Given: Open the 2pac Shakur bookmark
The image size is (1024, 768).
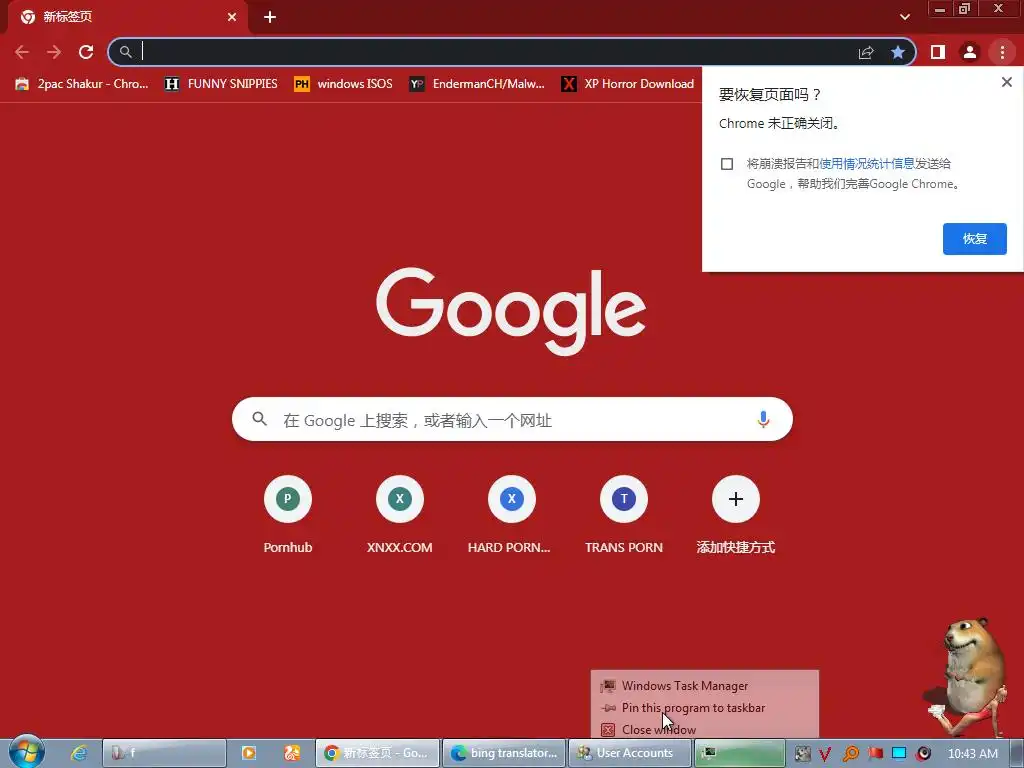Looking at the screenshot, I should (x=82, y=84).
